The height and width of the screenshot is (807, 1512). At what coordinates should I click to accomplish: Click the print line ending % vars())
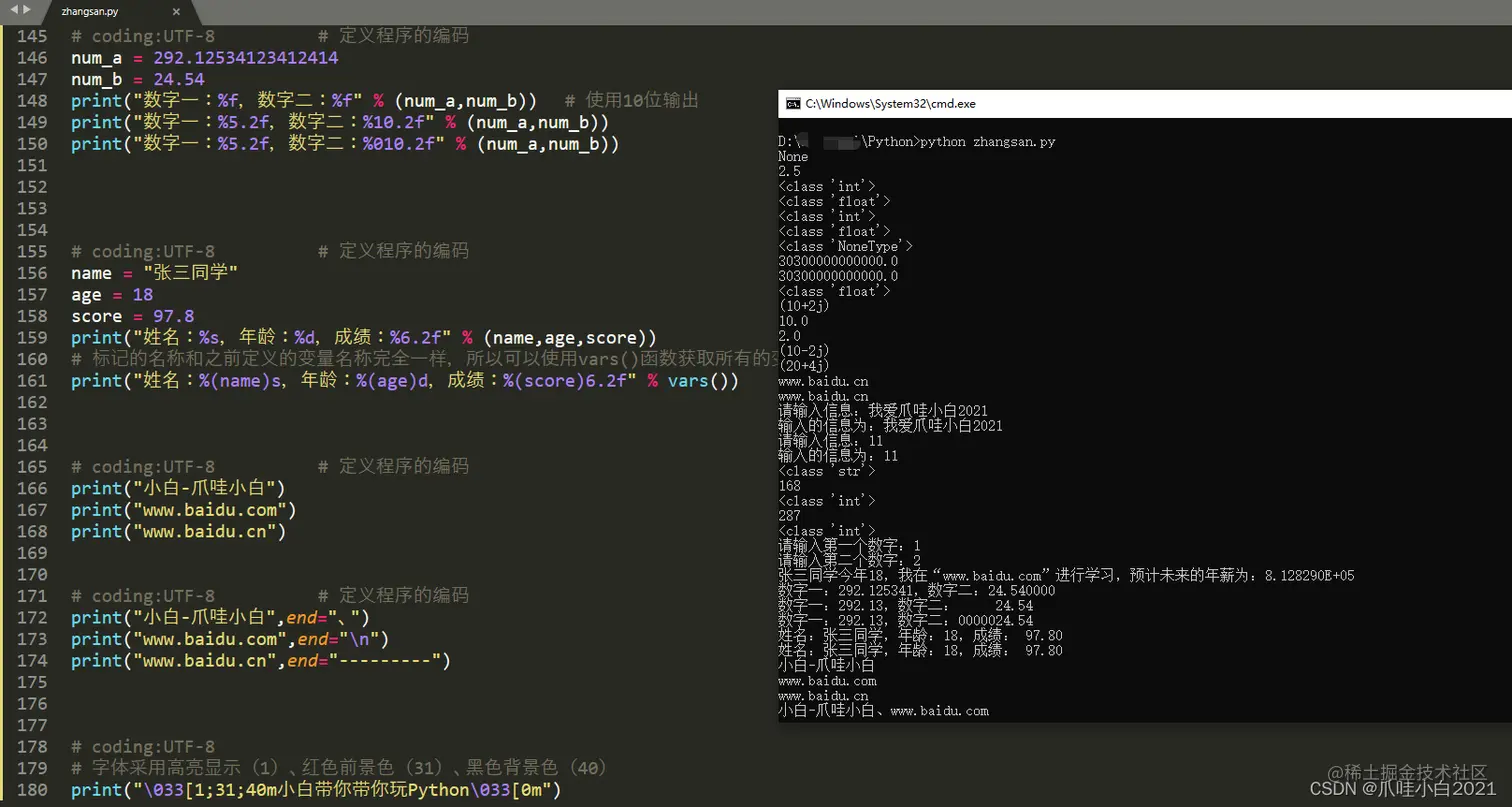(x=405, y=381)
